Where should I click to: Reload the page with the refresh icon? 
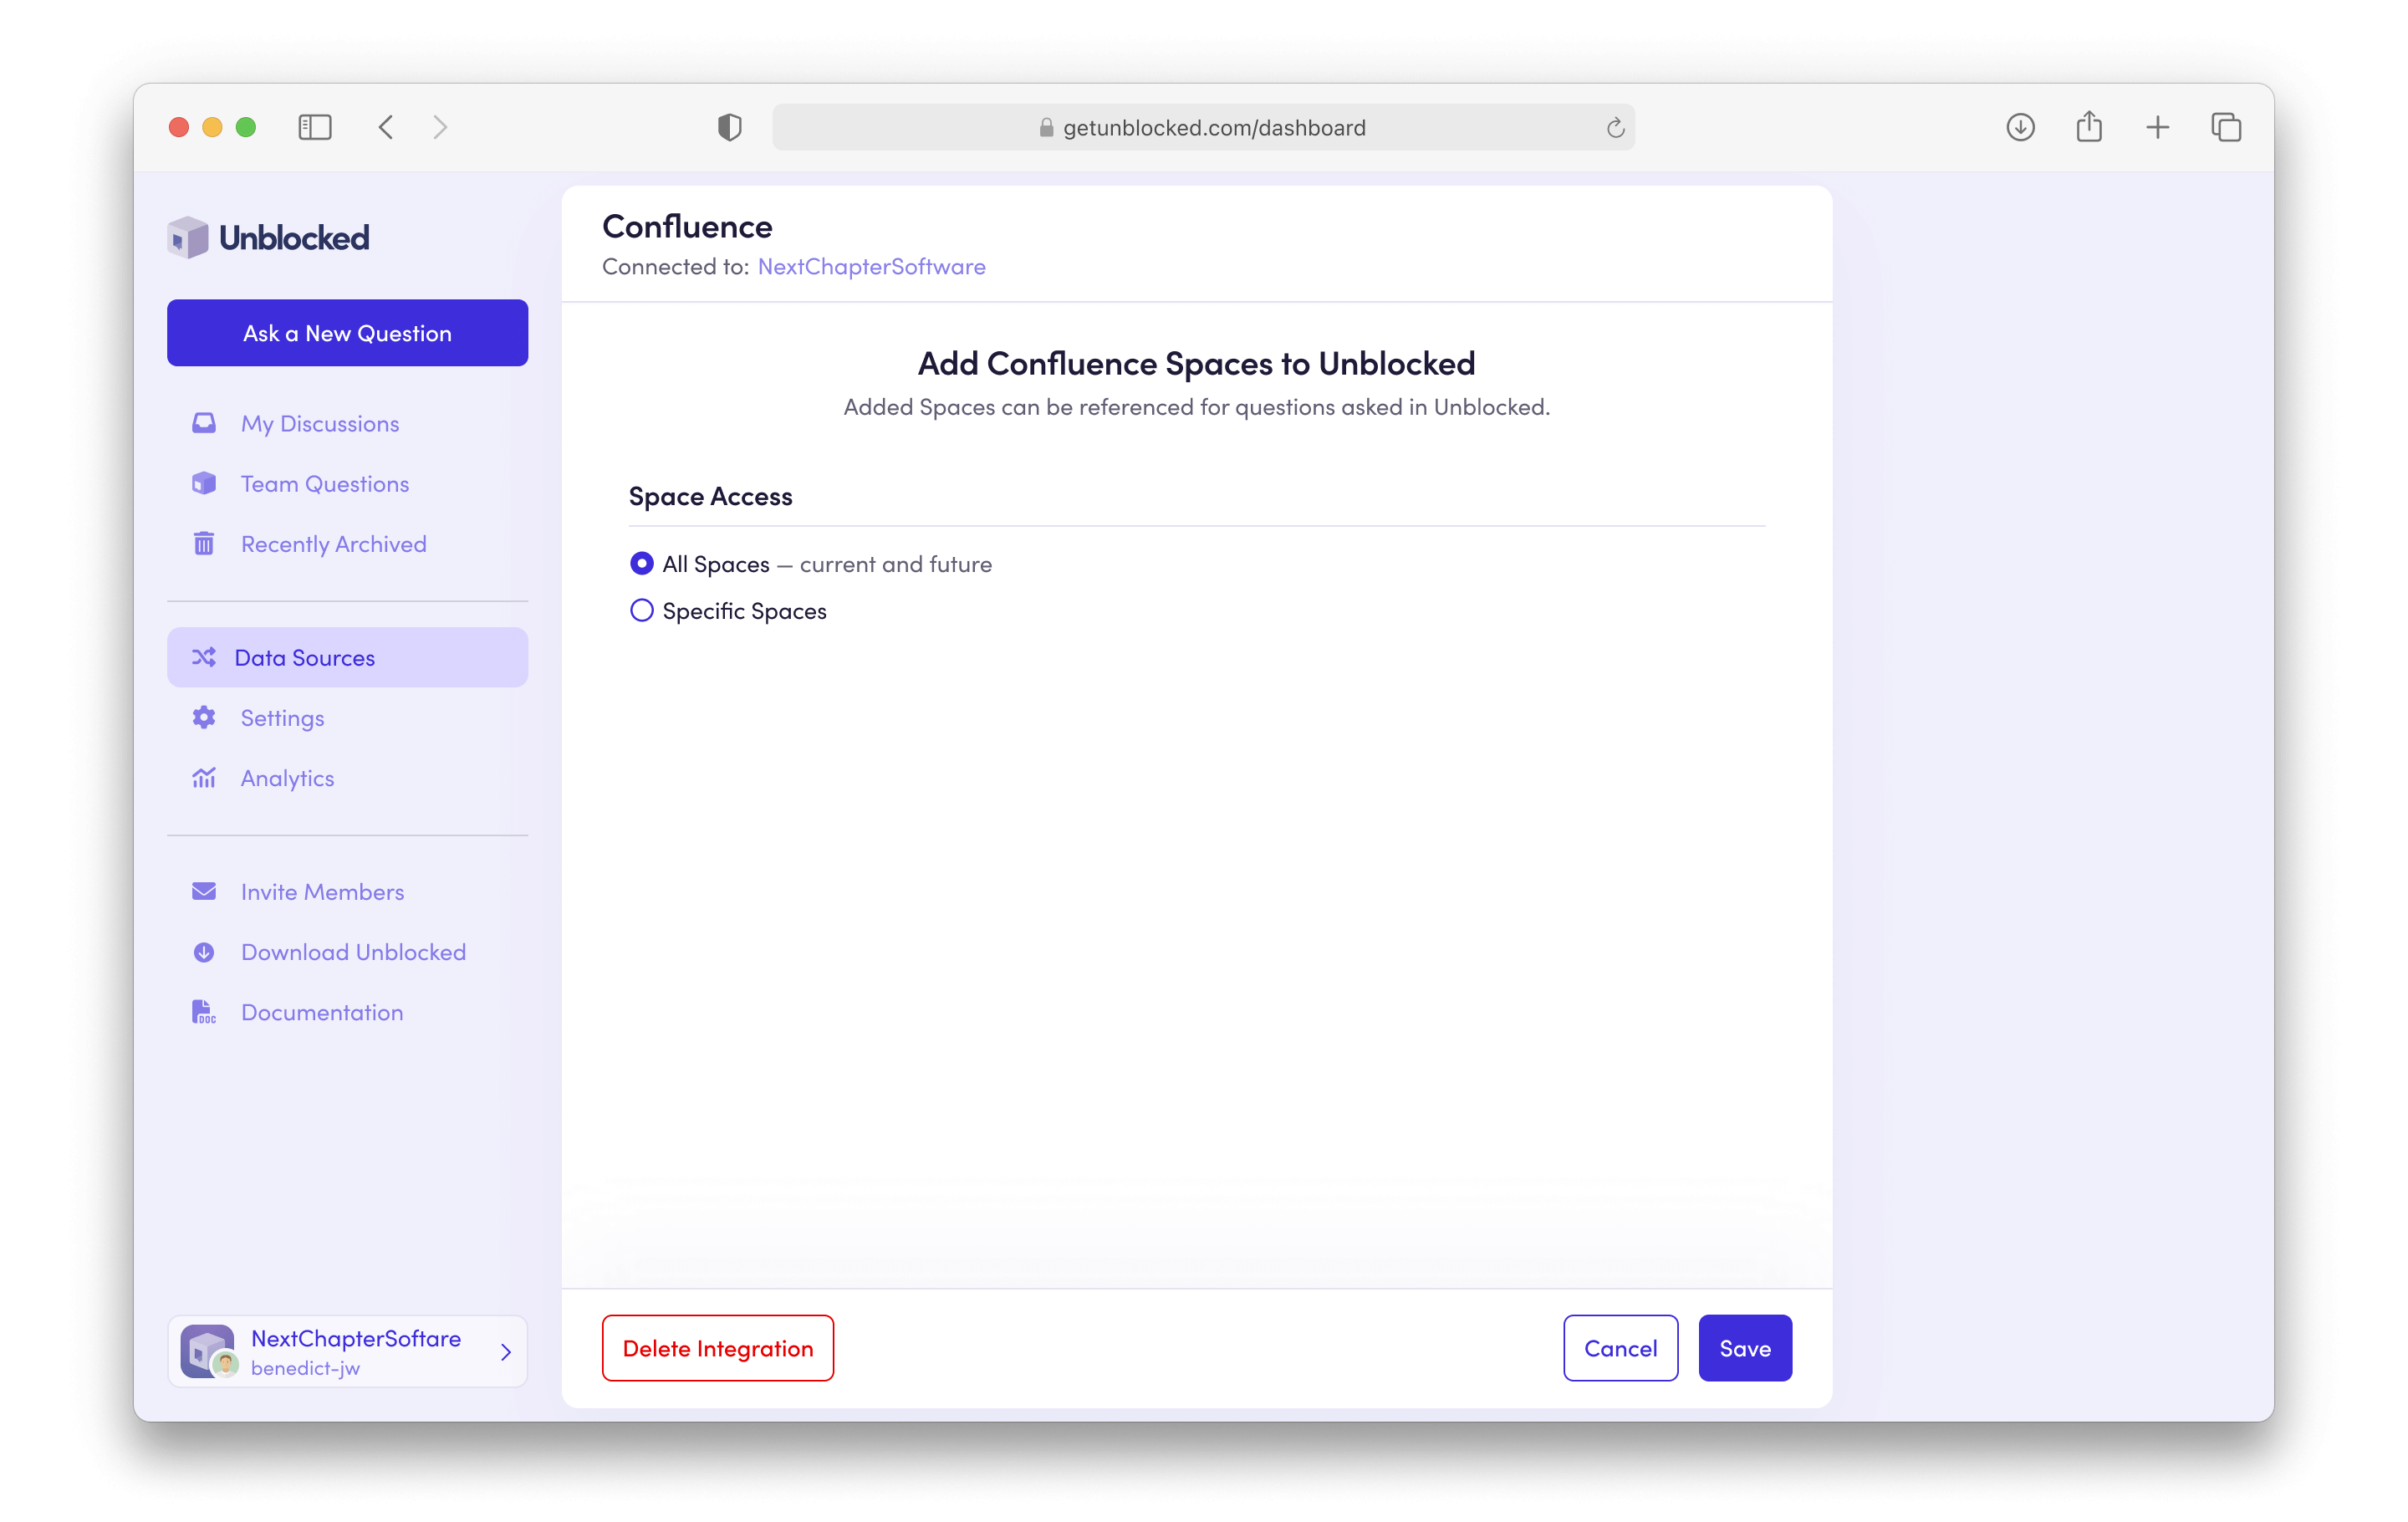(1615, 128)
